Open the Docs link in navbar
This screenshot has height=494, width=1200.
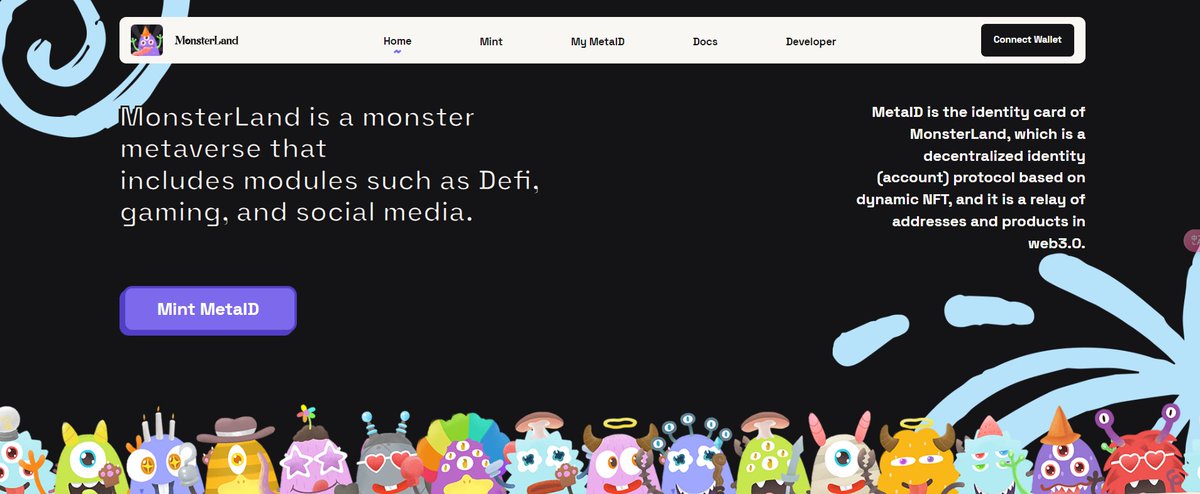(705, 42)
